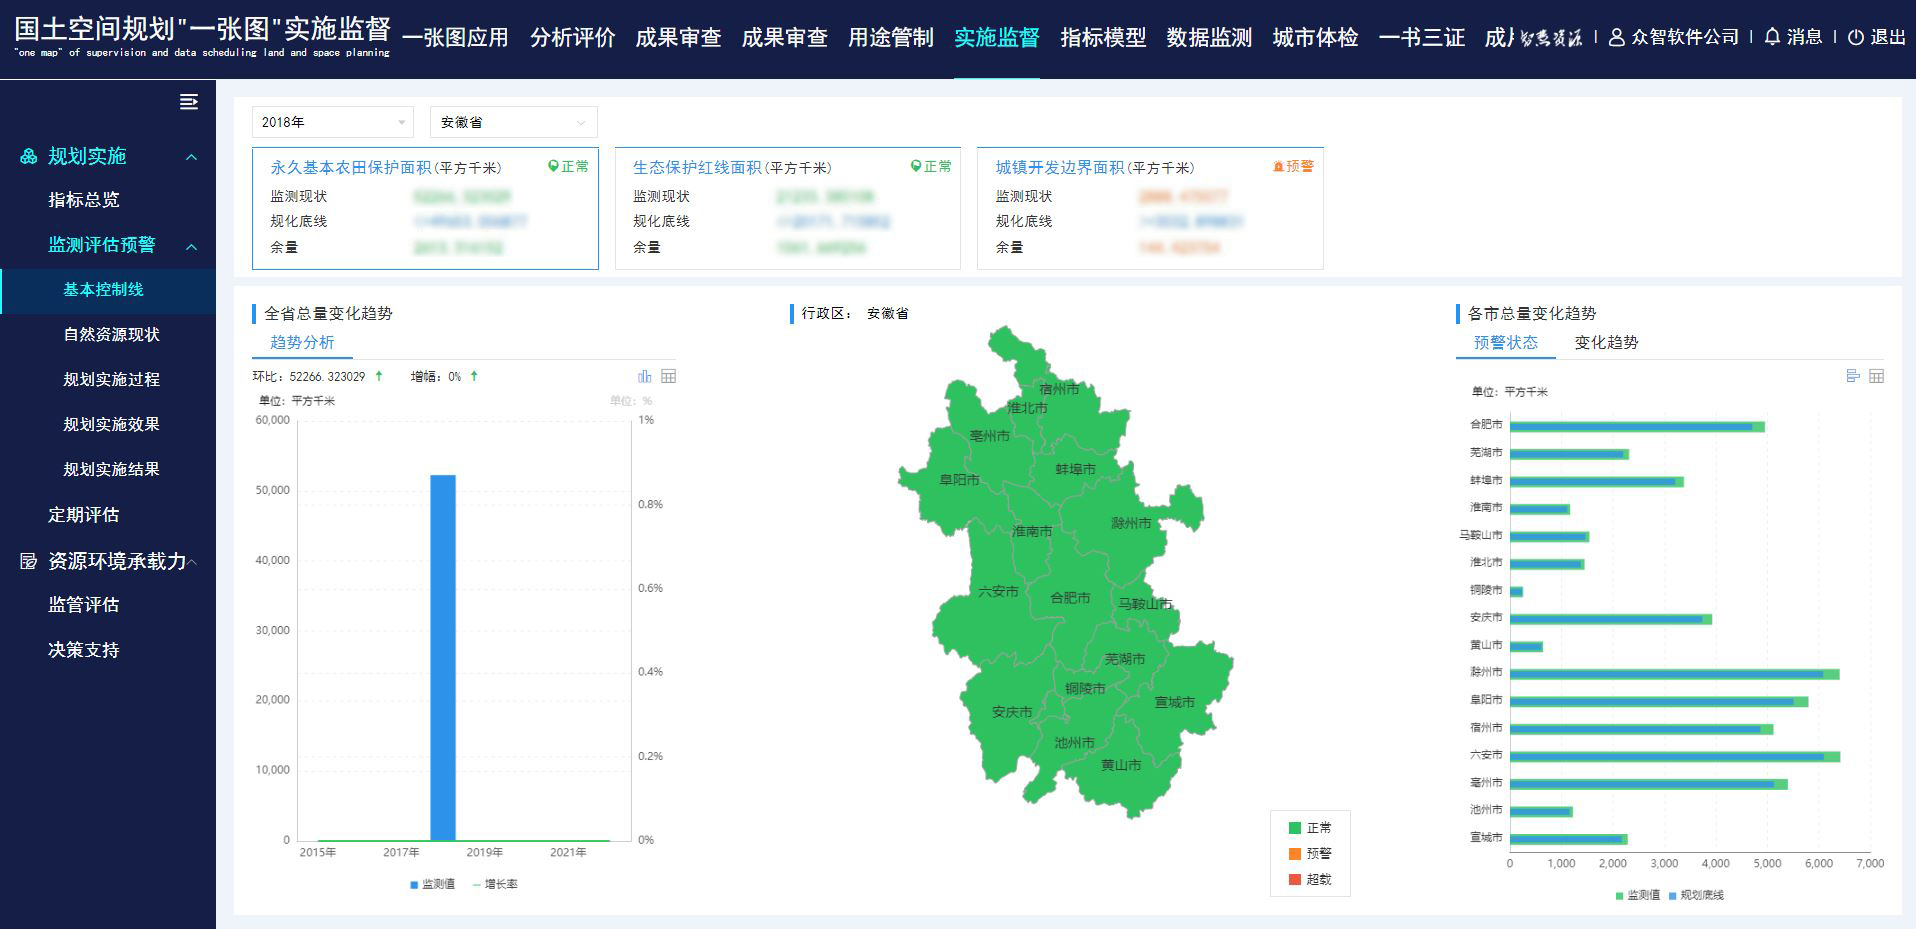Switch trend chart to table view

pos(669,376)
